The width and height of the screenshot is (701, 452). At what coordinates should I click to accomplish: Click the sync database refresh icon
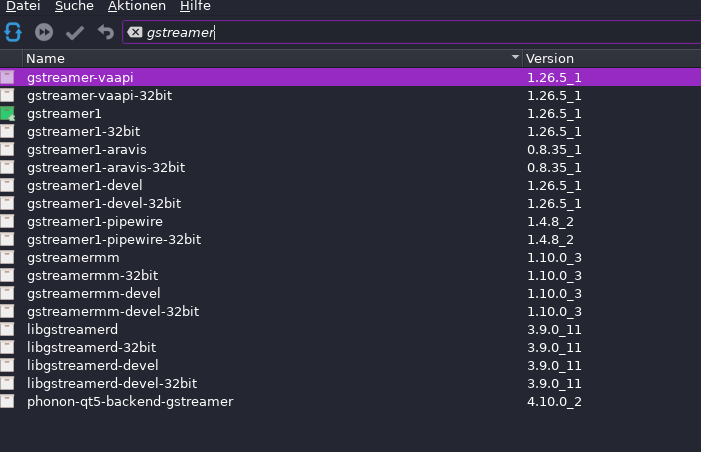click(x=13, y=32)
